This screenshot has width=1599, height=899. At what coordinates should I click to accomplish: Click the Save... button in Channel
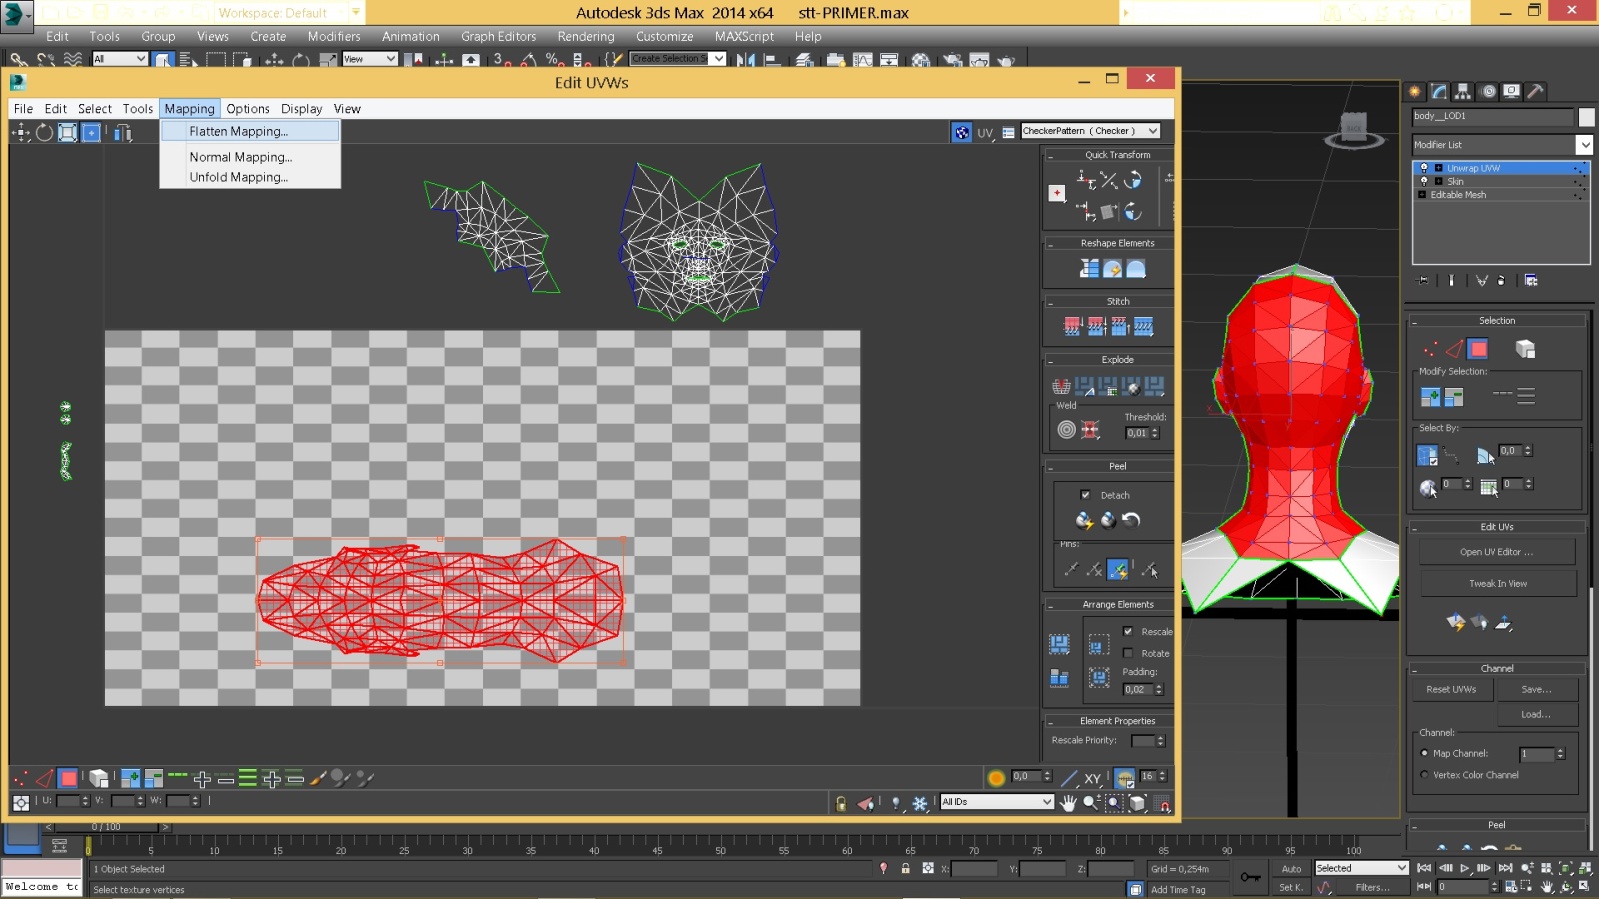point(1537,689)
